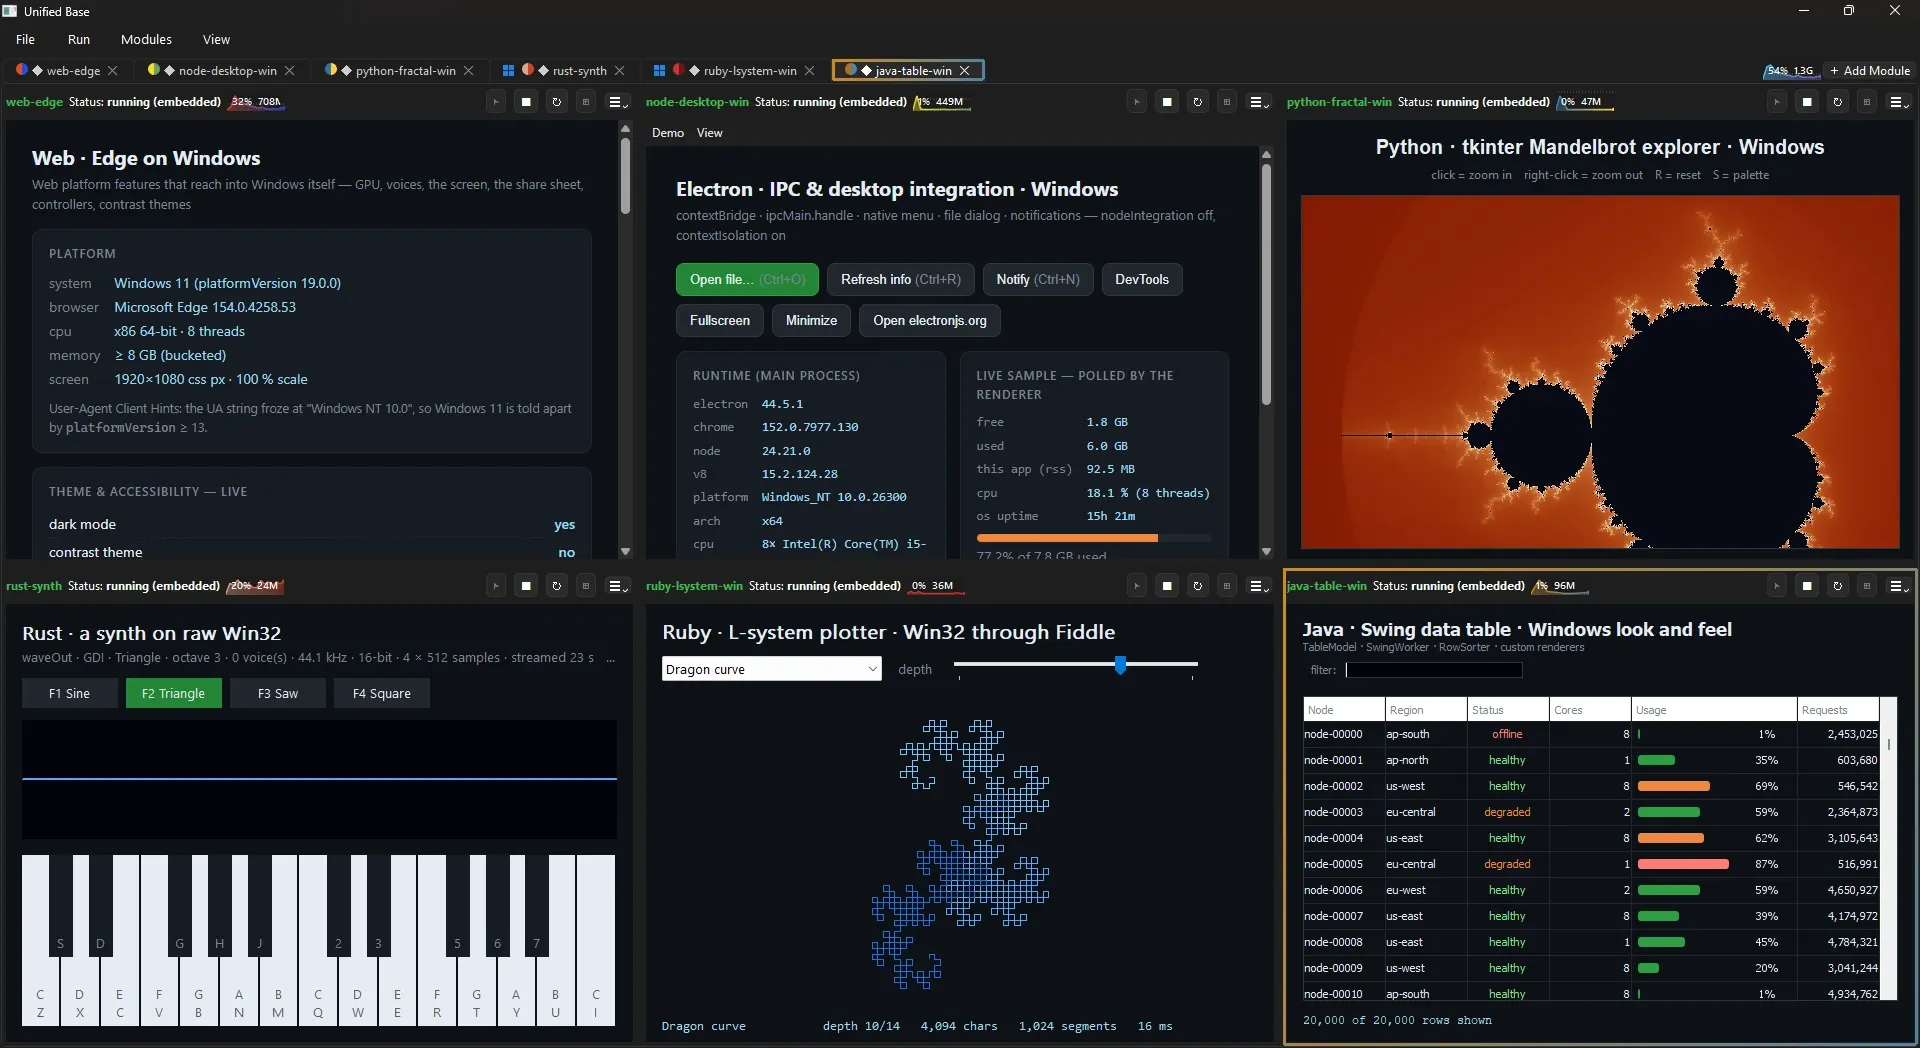Open java-table-win panel options menu dropdown

[x=1898, y=586]
